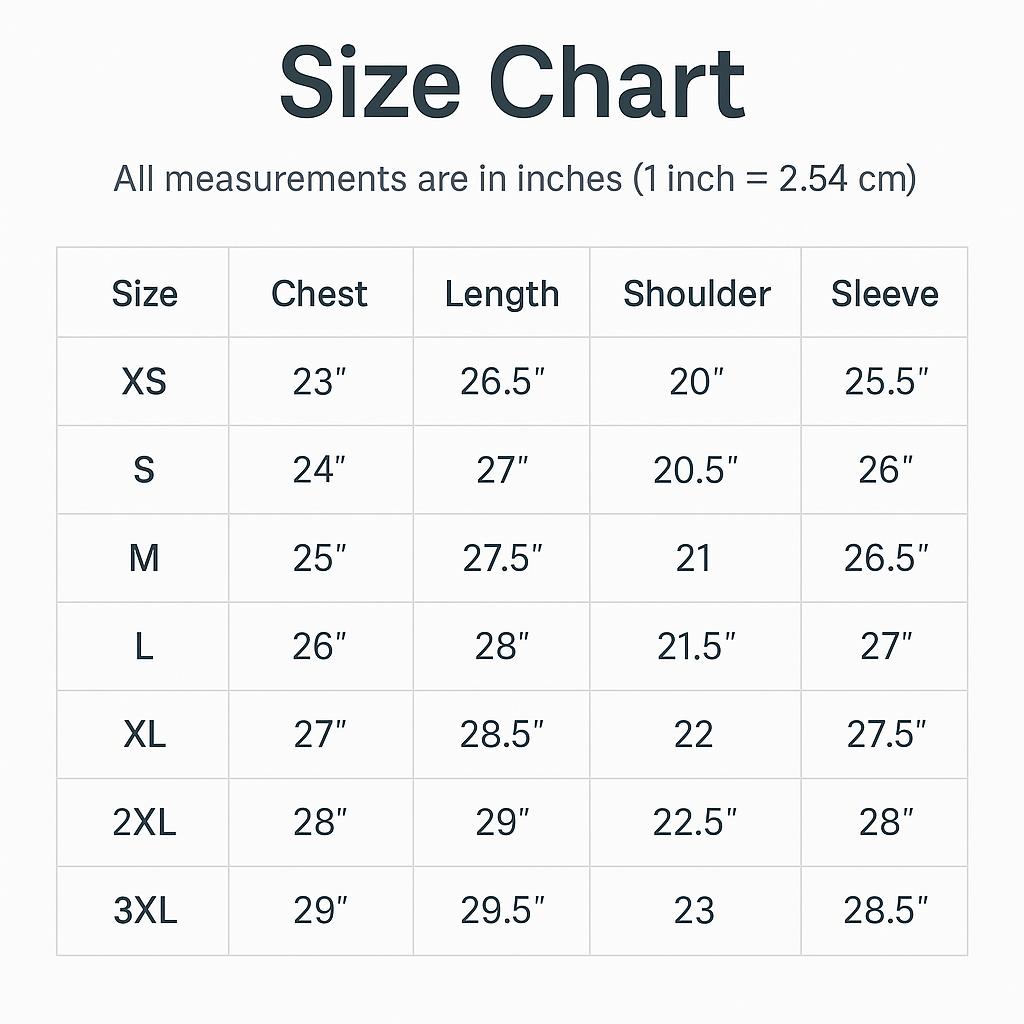
Task: Click the XL size row label
Action: (x=144, y=735)
